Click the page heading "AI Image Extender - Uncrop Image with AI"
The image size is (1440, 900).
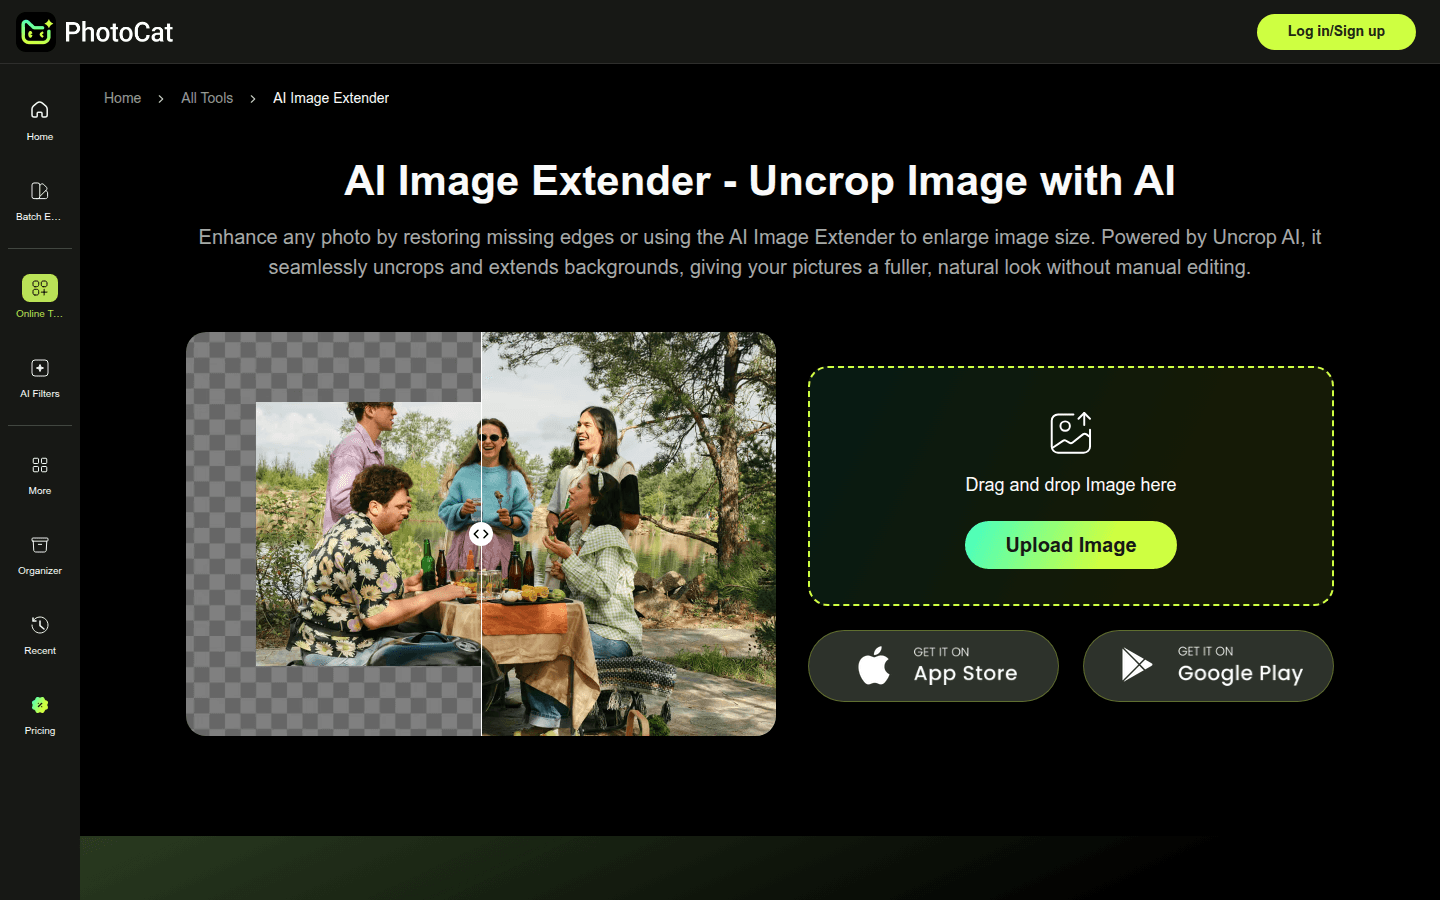[760, 181]
